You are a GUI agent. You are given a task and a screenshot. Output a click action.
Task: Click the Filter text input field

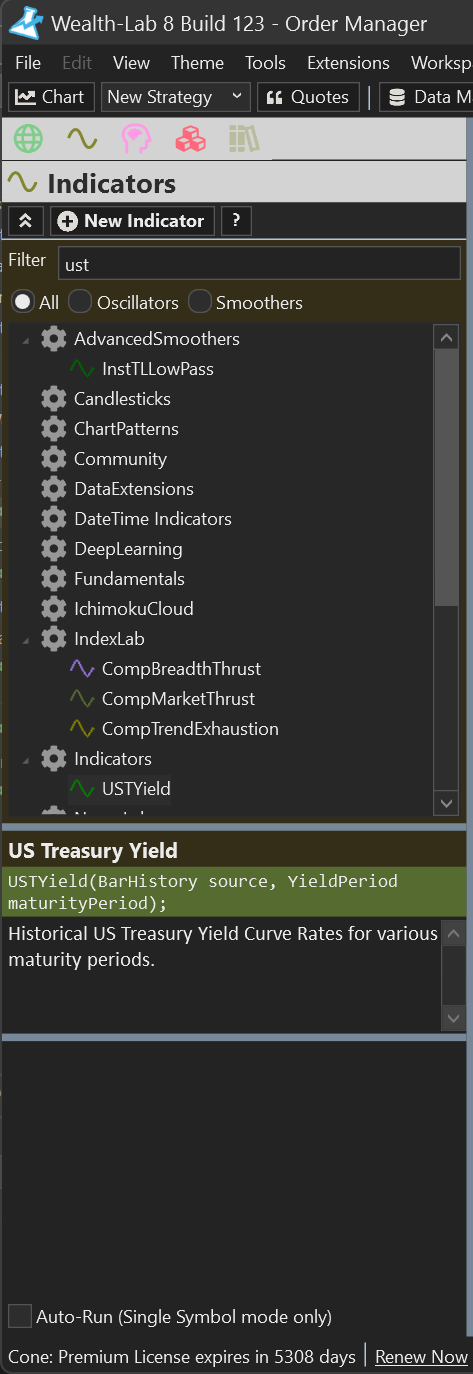pyautogui.click(x=259, y=264)
